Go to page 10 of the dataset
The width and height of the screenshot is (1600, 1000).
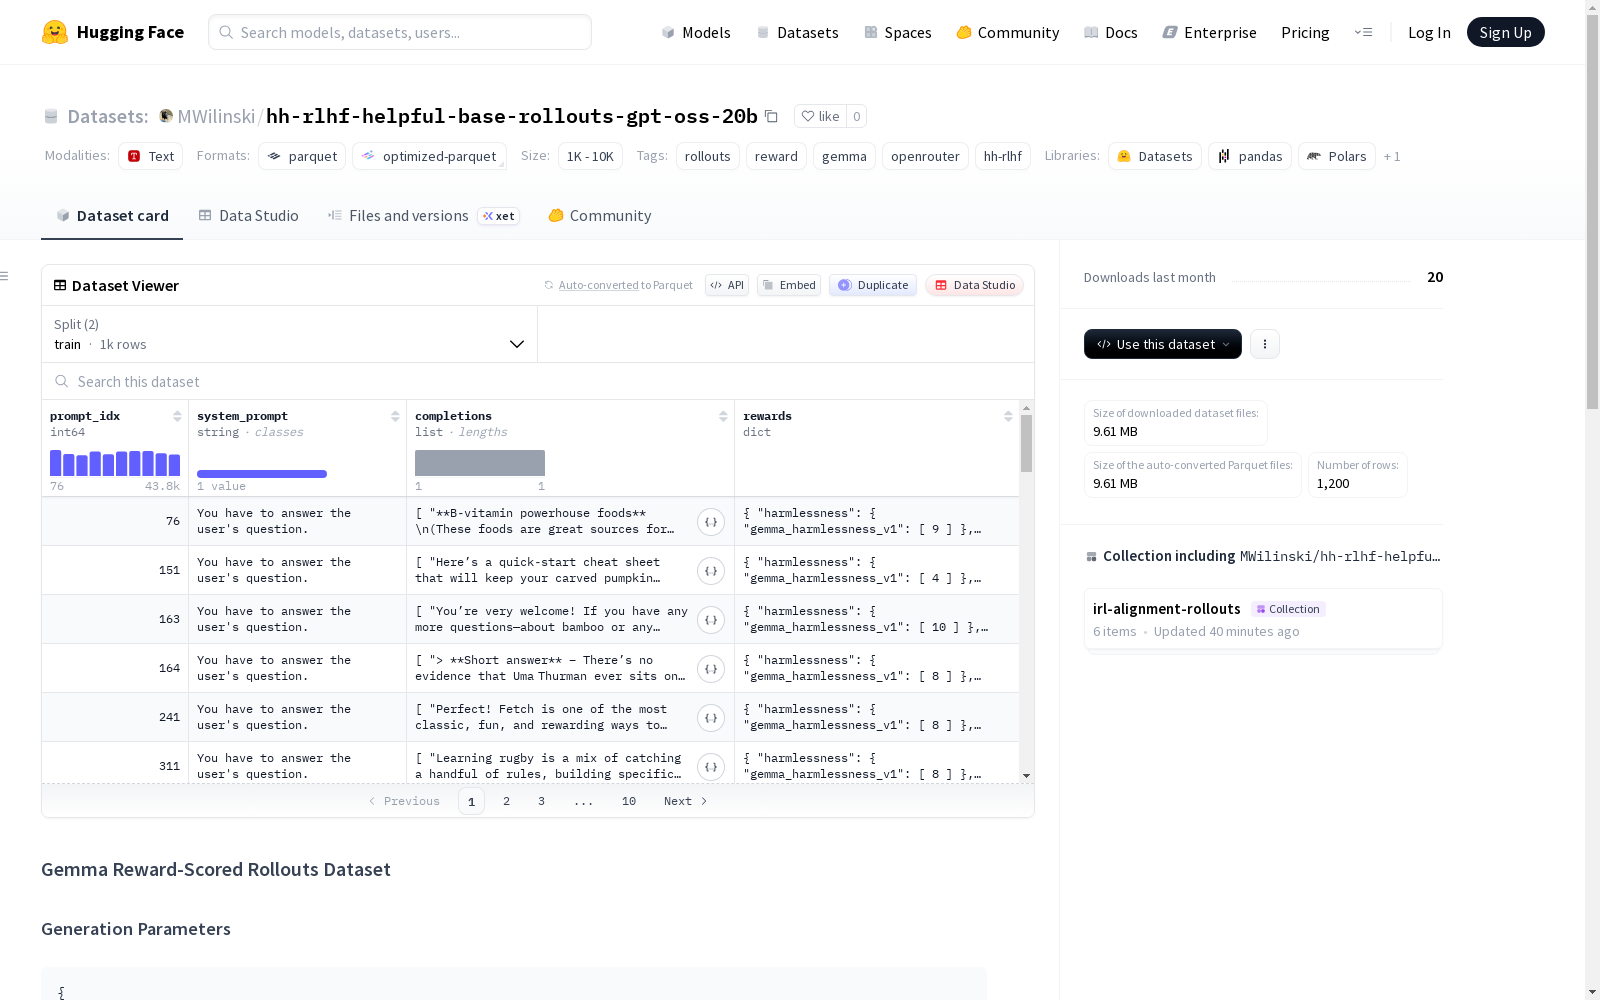pyautogui.click(x=629, y=801)
